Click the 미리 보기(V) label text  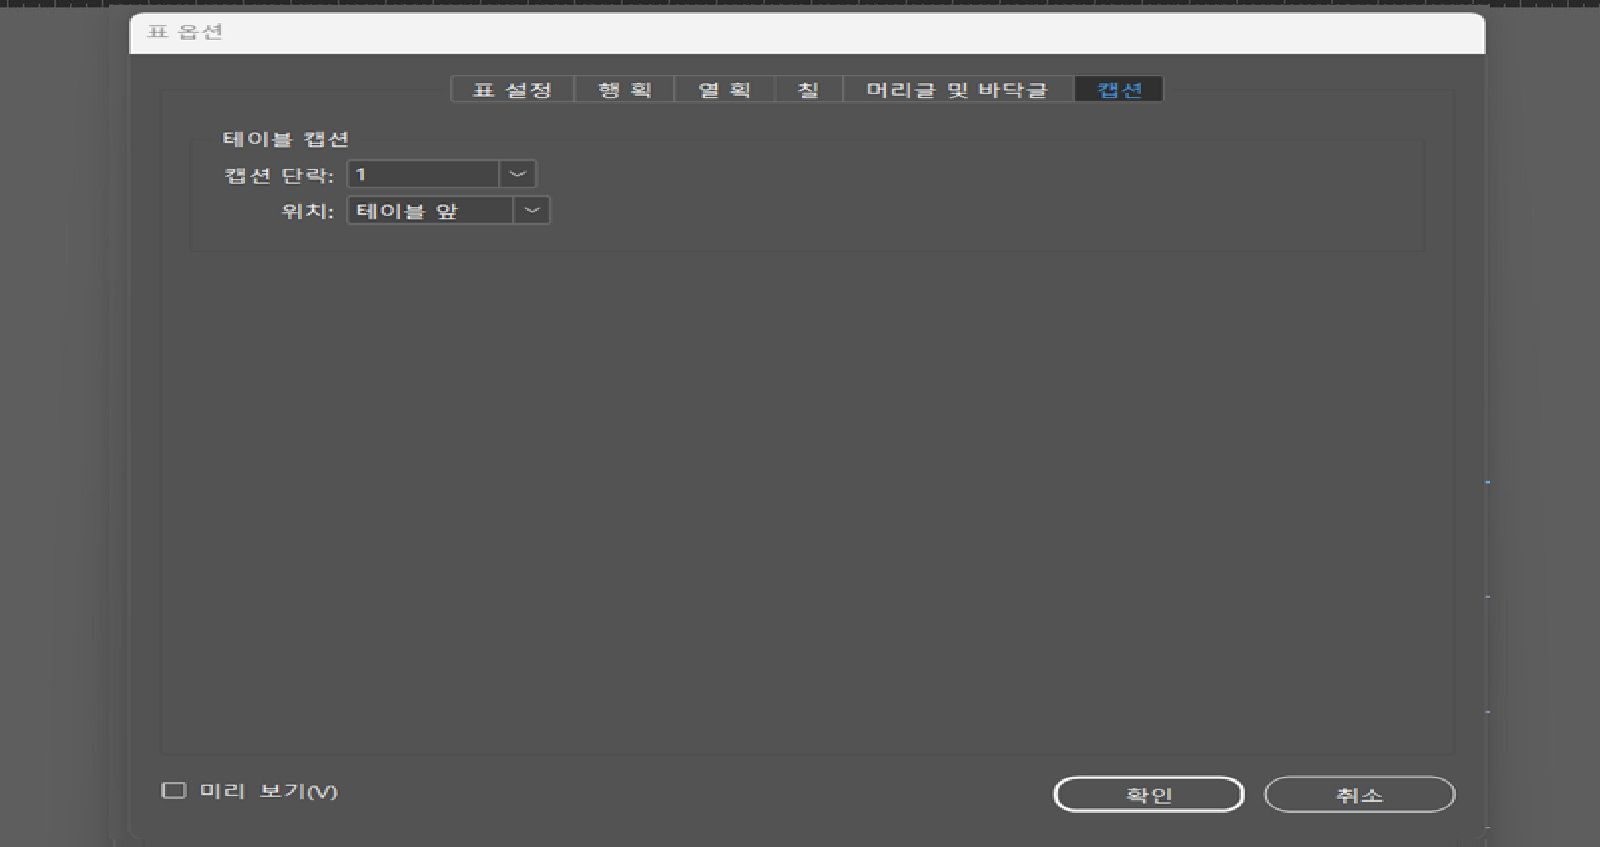268,791
